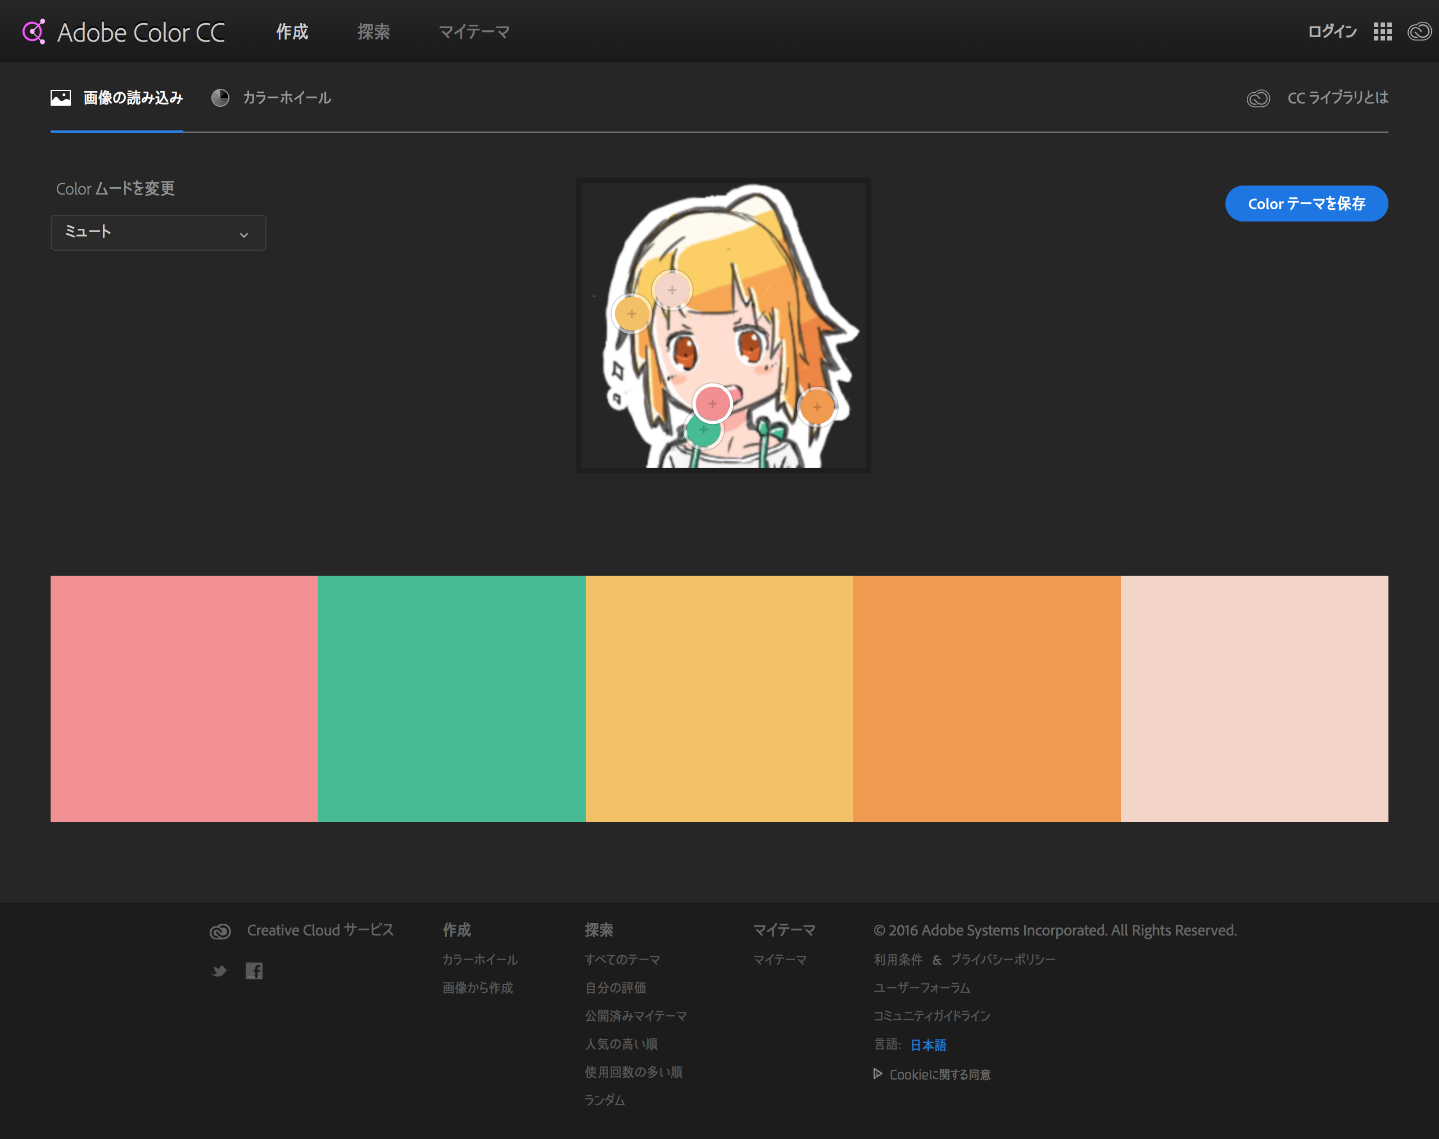This screenshot has width=1439, height=1139.
Task: Open the 日本語 language selector
Action: pyautogui.click(x=928, y=1045)
